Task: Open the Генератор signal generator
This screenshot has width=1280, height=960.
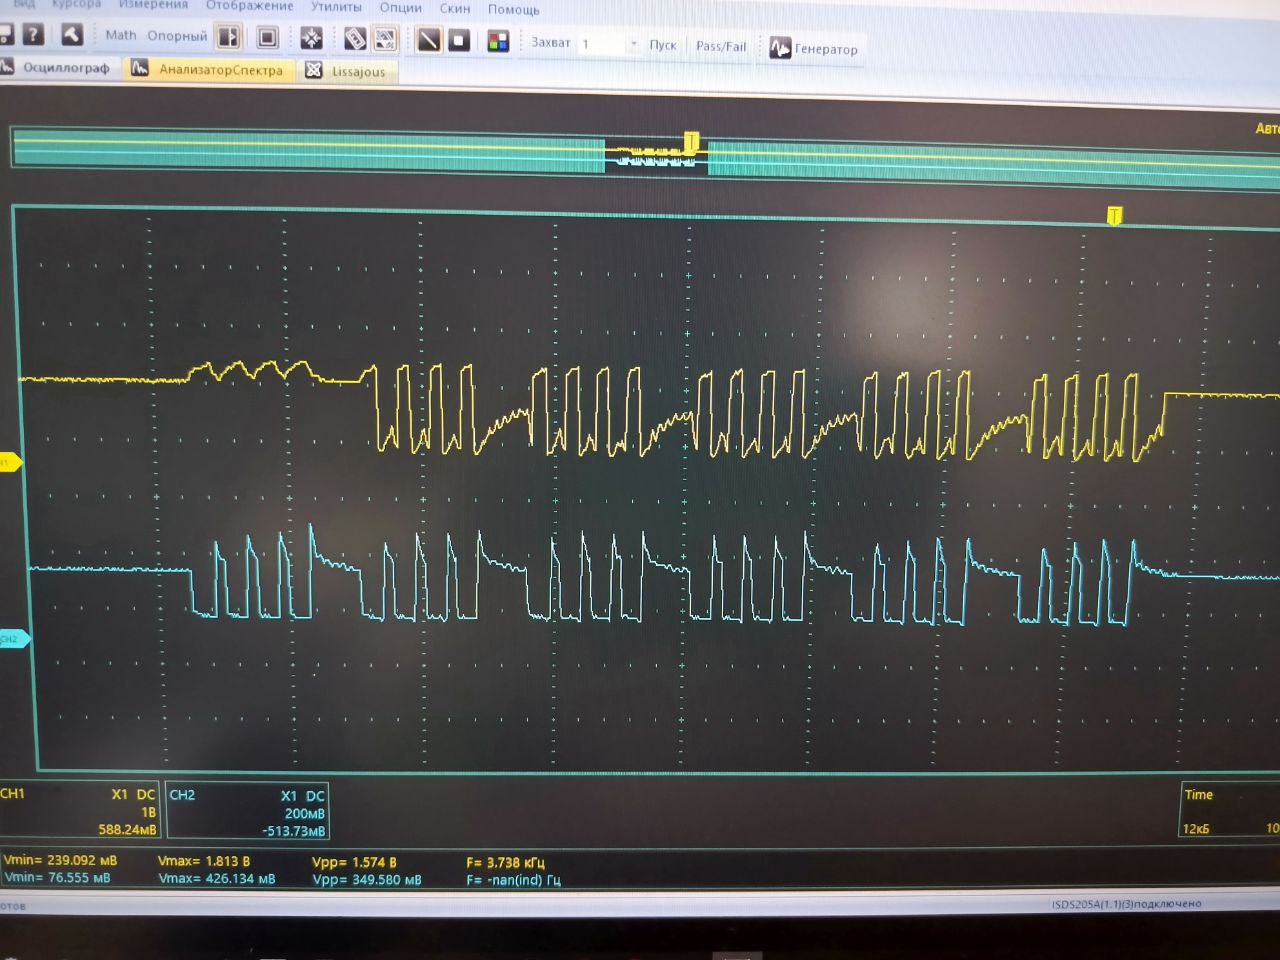Action: (x=814, y=48)
